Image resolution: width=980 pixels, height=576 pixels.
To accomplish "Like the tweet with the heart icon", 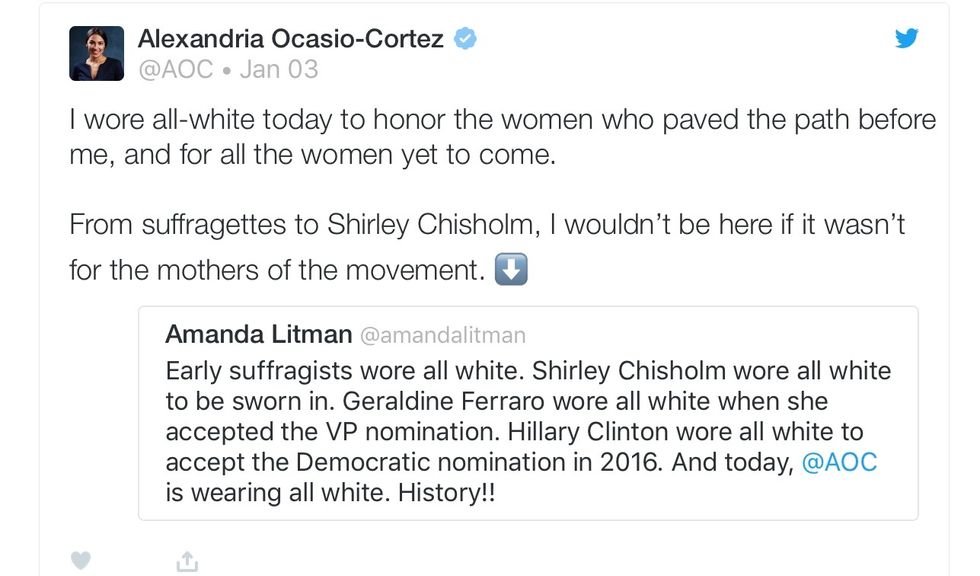I will tap(81, 562).
